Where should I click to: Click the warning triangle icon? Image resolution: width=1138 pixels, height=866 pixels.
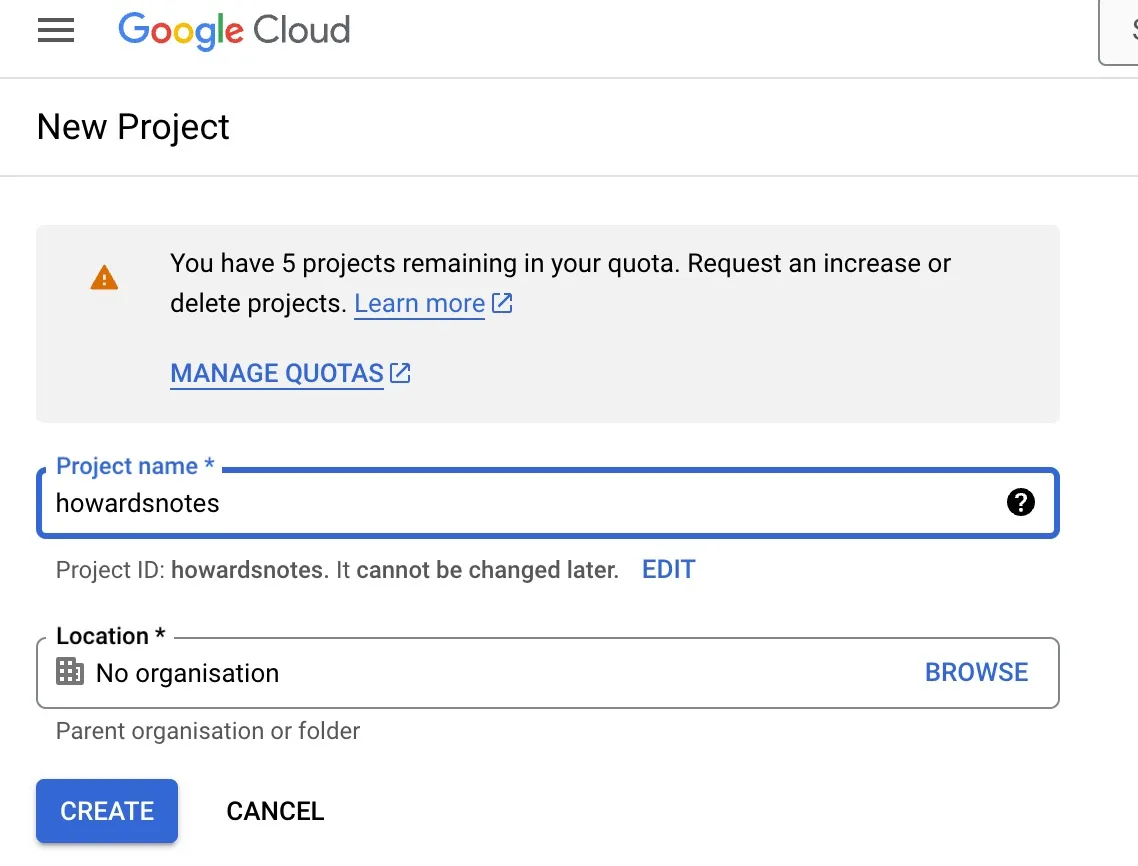[x=104, y=277]
